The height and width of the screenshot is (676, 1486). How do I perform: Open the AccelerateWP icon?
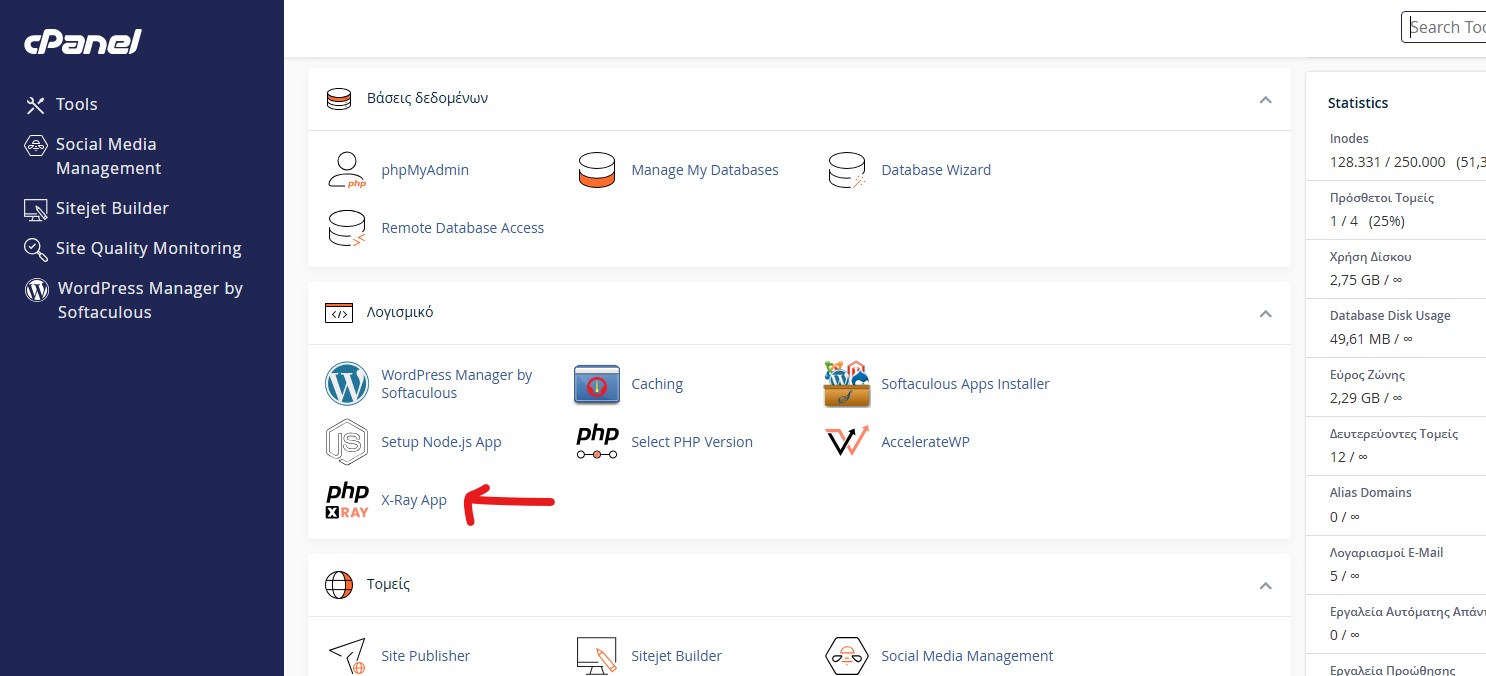(x=847, y=442)
